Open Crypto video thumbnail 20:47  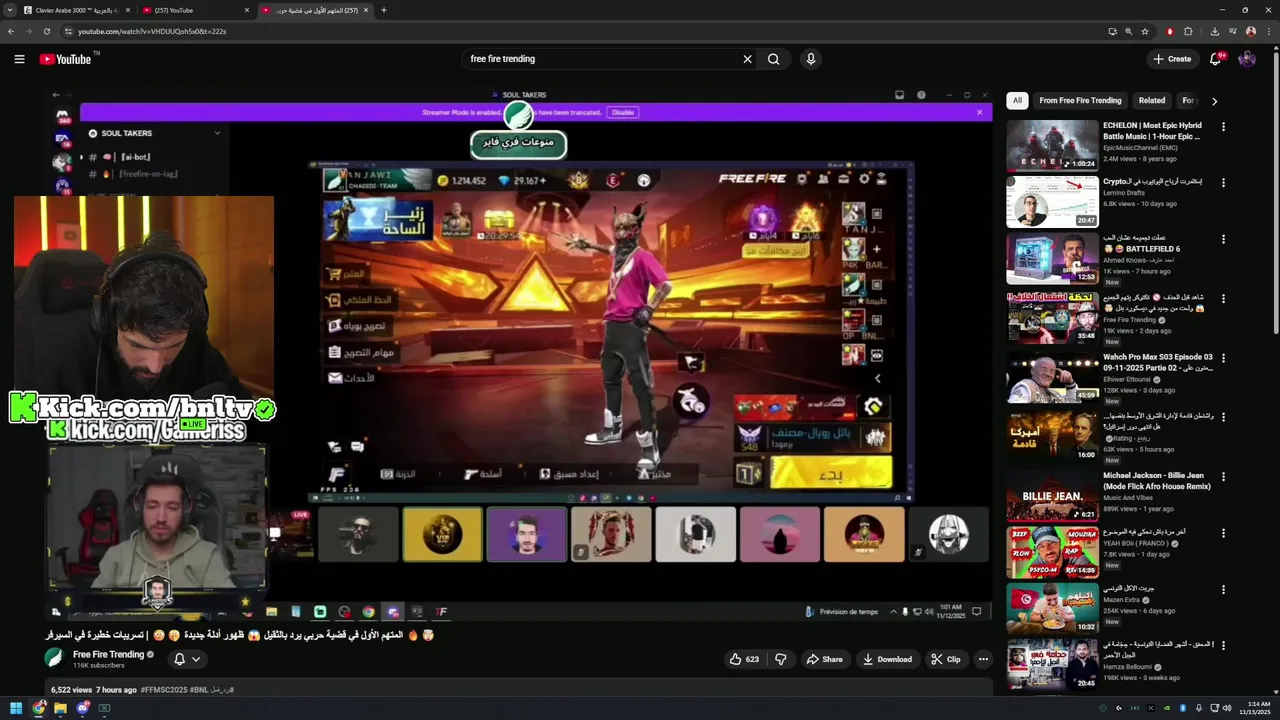pyautogui.click(x=1052, y=202)
